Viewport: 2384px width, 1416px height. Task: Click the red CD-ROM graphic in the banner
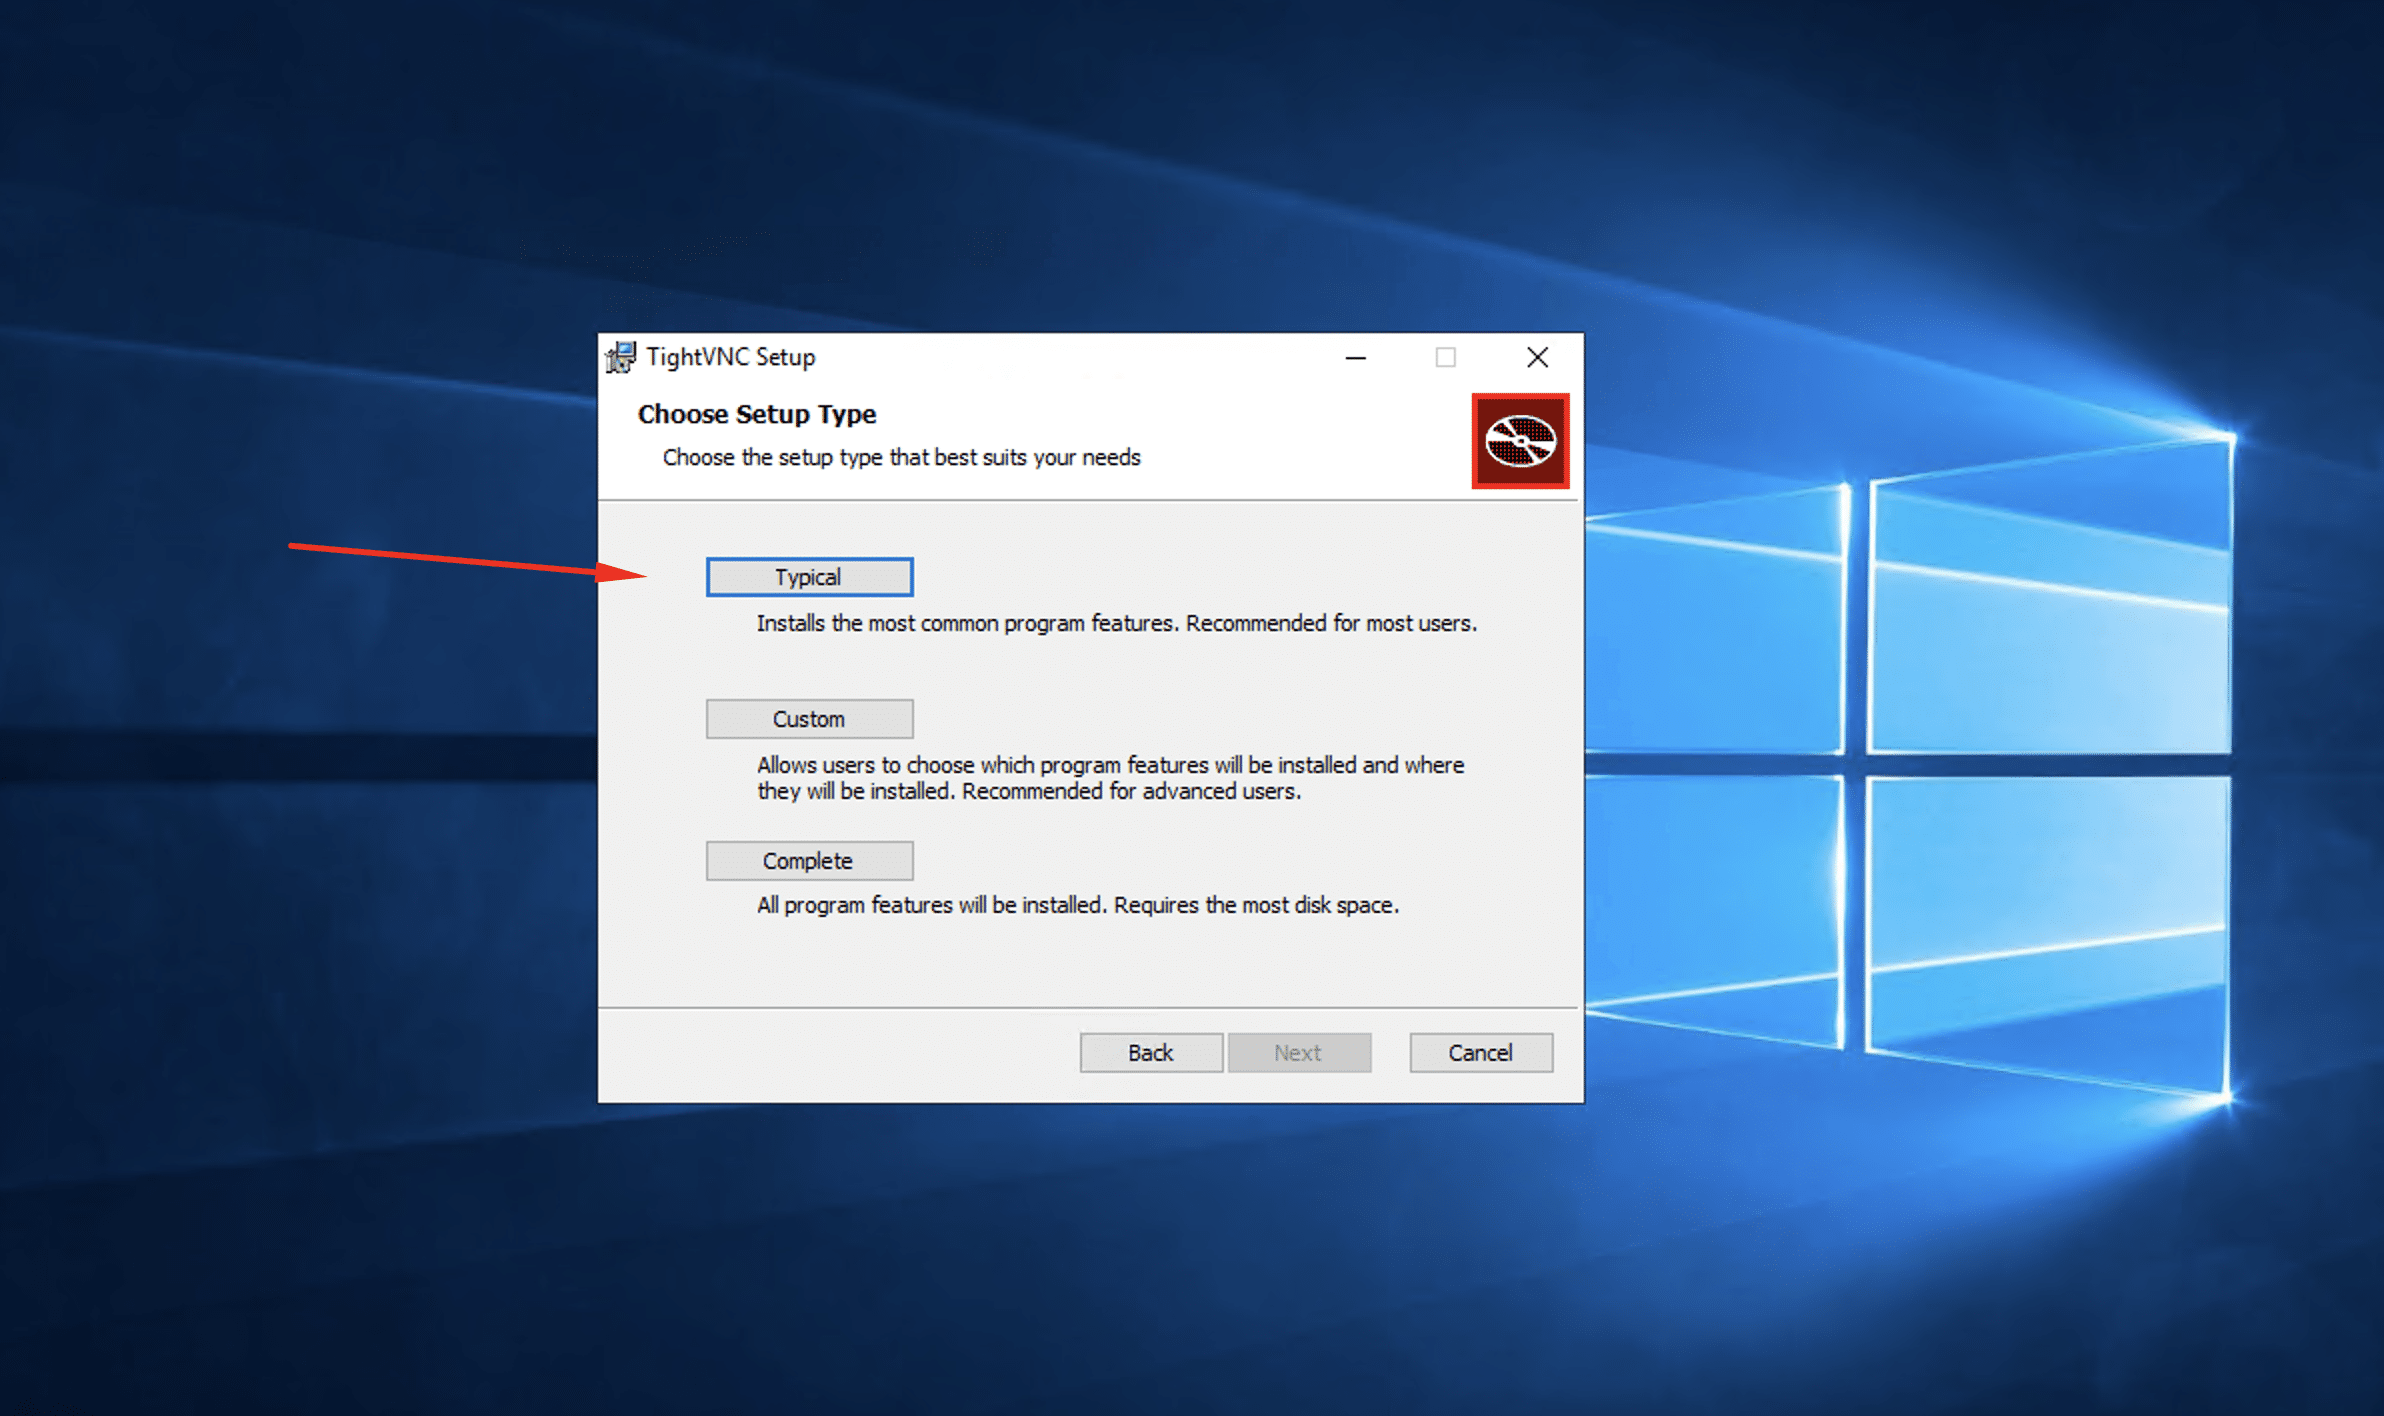[1520, 442]
